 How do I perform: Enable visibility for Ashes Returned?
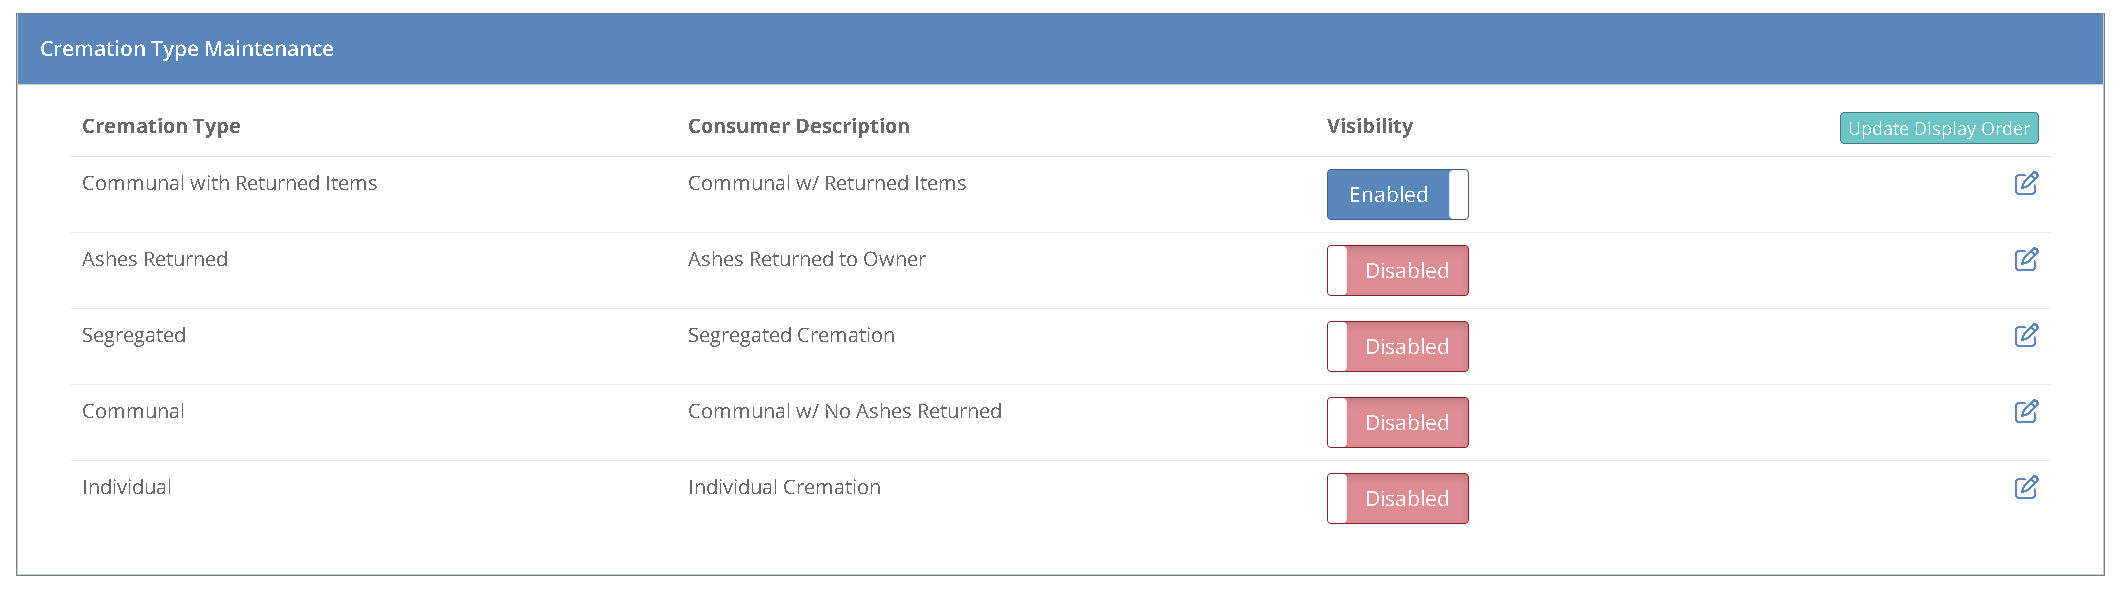point(1397,270)
